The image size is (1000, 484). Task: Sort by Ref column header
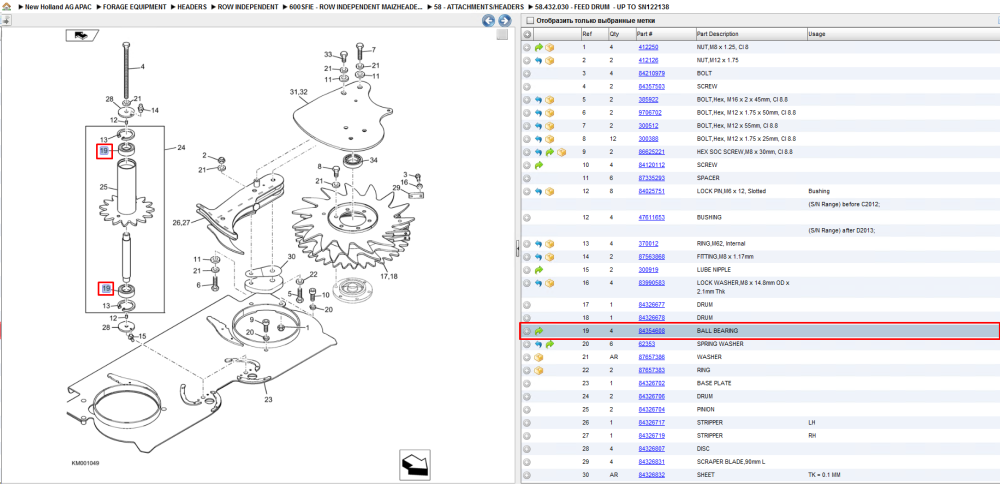point(586,34)
